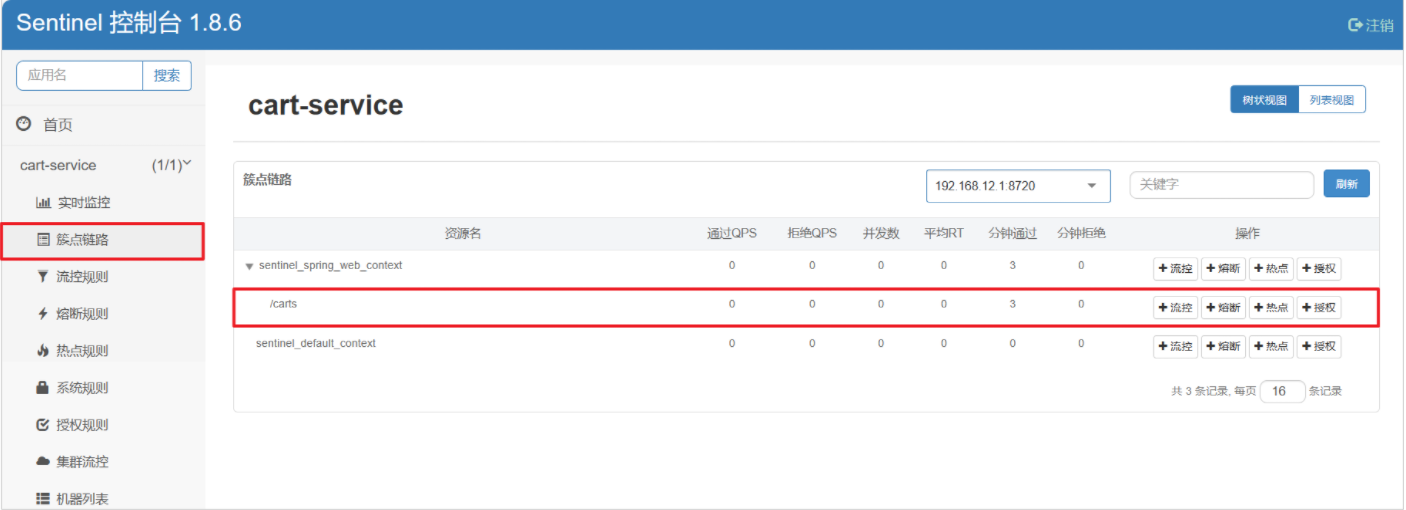This screenshot has height=510, width=1406.
Task: Click the page size field showing 16
Action: point(1283,392)
